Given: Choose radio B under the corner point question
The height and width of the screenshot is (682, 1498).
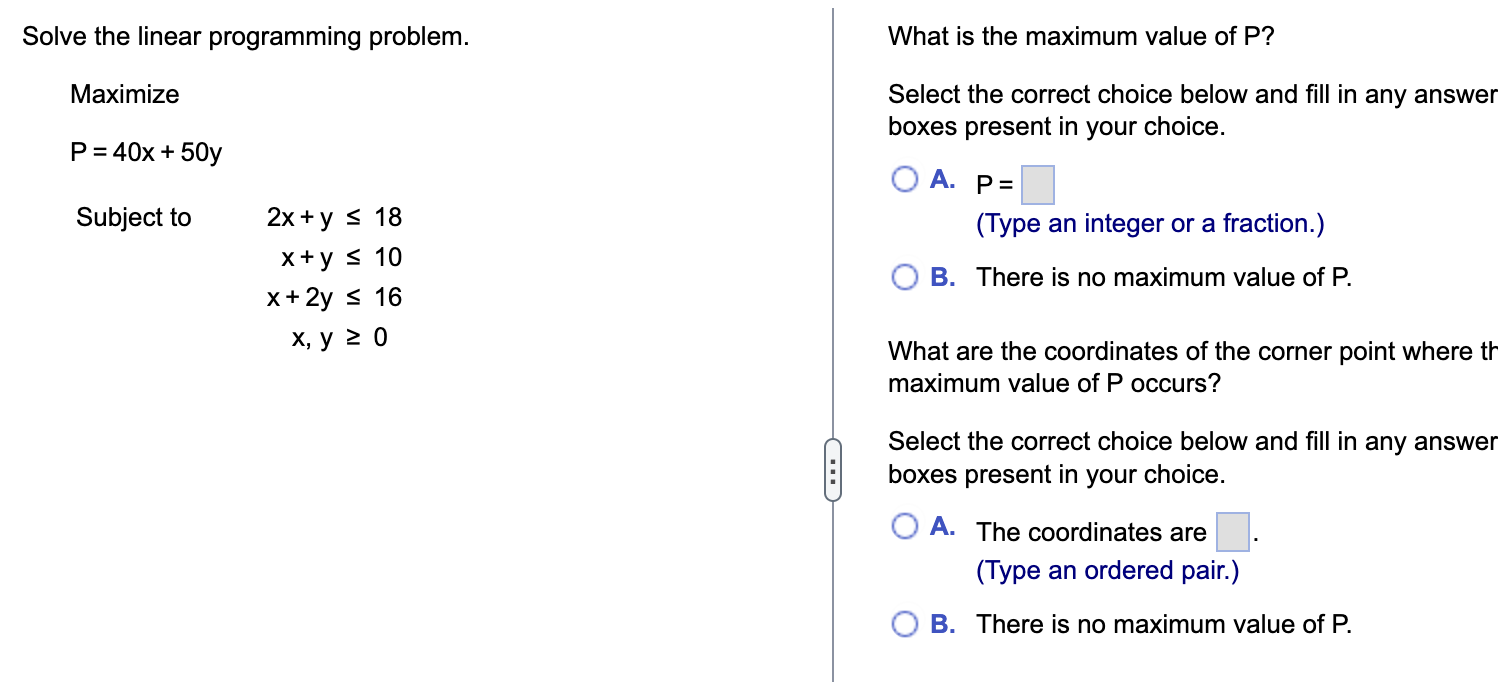Looking at the screenshot, I should (x=905, y=624).
